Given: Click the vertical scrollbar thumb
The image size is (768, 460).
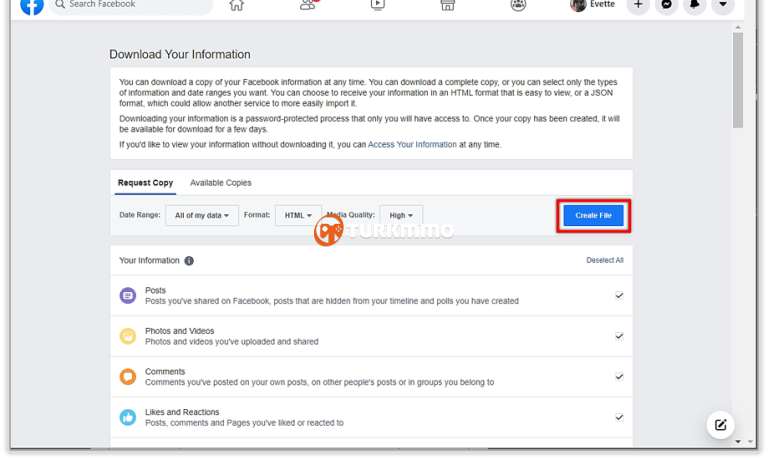Looking at the screenshot, I should (x=738, y=80).
